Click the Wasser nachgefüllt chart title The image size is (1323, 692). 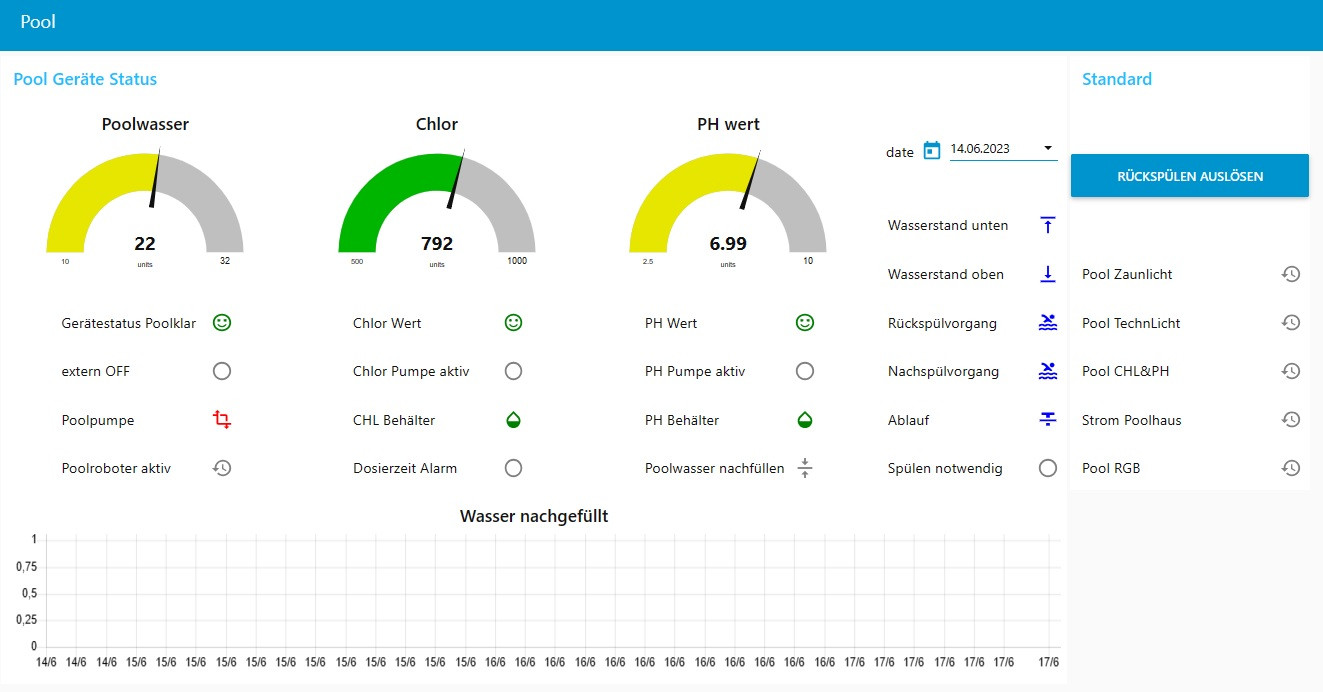(x=534, y=516)
